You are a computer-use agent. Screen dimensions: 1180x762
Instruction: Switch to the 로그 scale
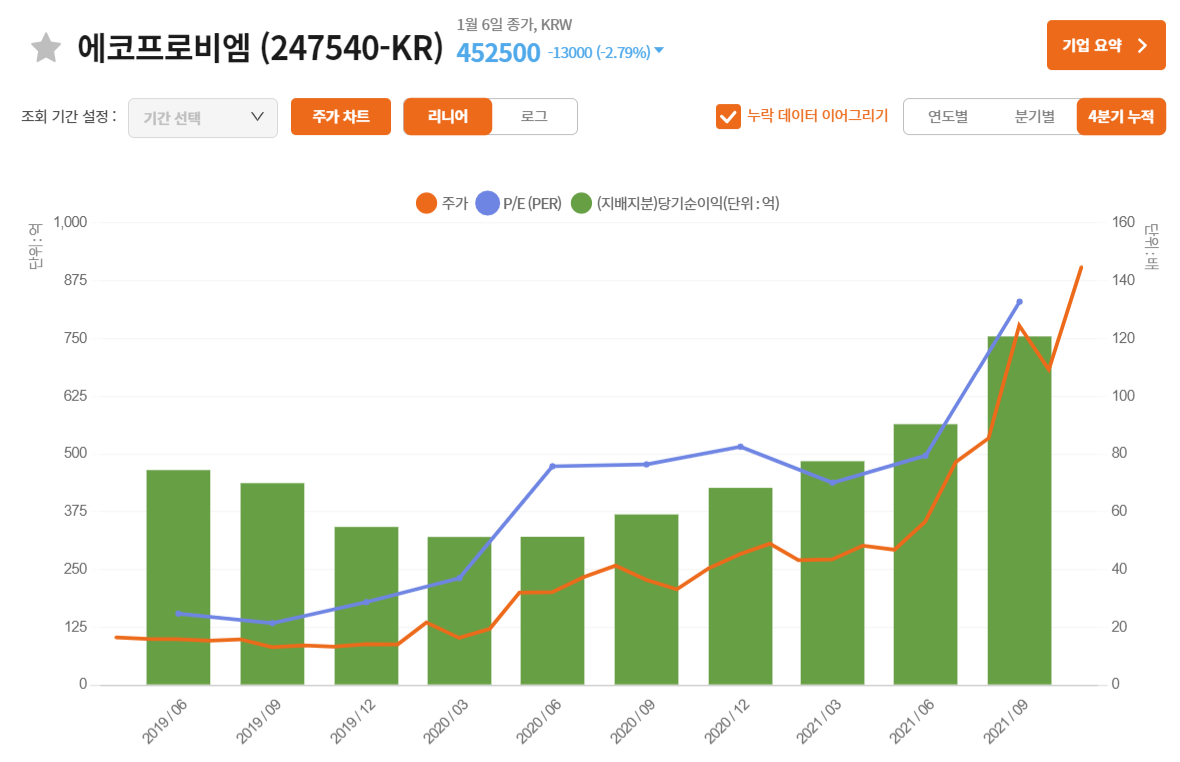(534, 117)
